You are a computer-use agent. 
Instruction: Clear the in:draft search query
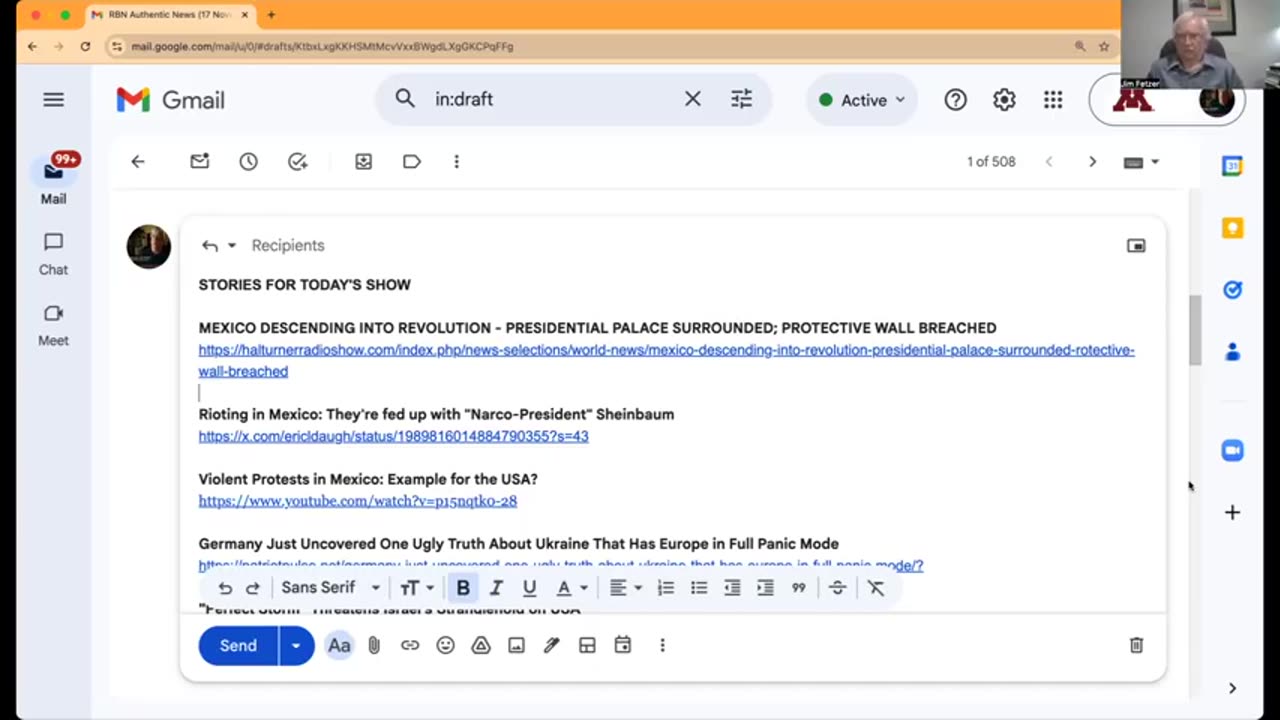click(692, 99)
